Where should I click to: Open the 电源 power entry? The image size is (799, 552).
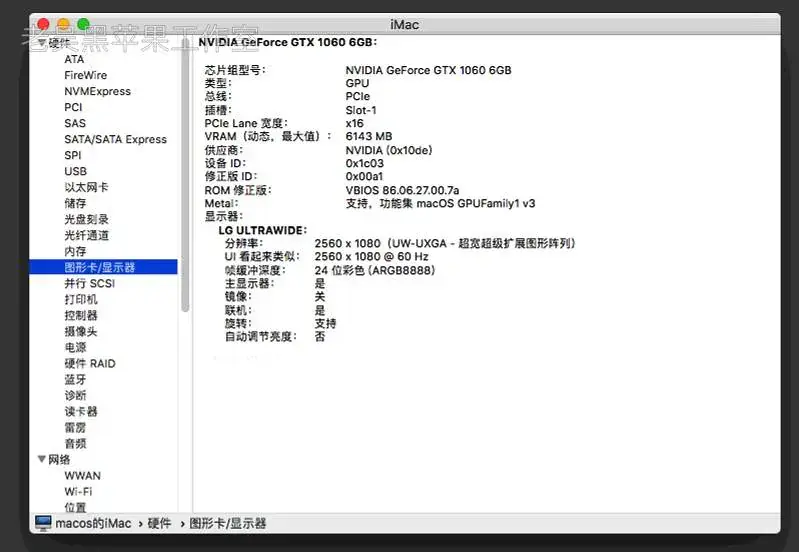click(x=75, y=347)
